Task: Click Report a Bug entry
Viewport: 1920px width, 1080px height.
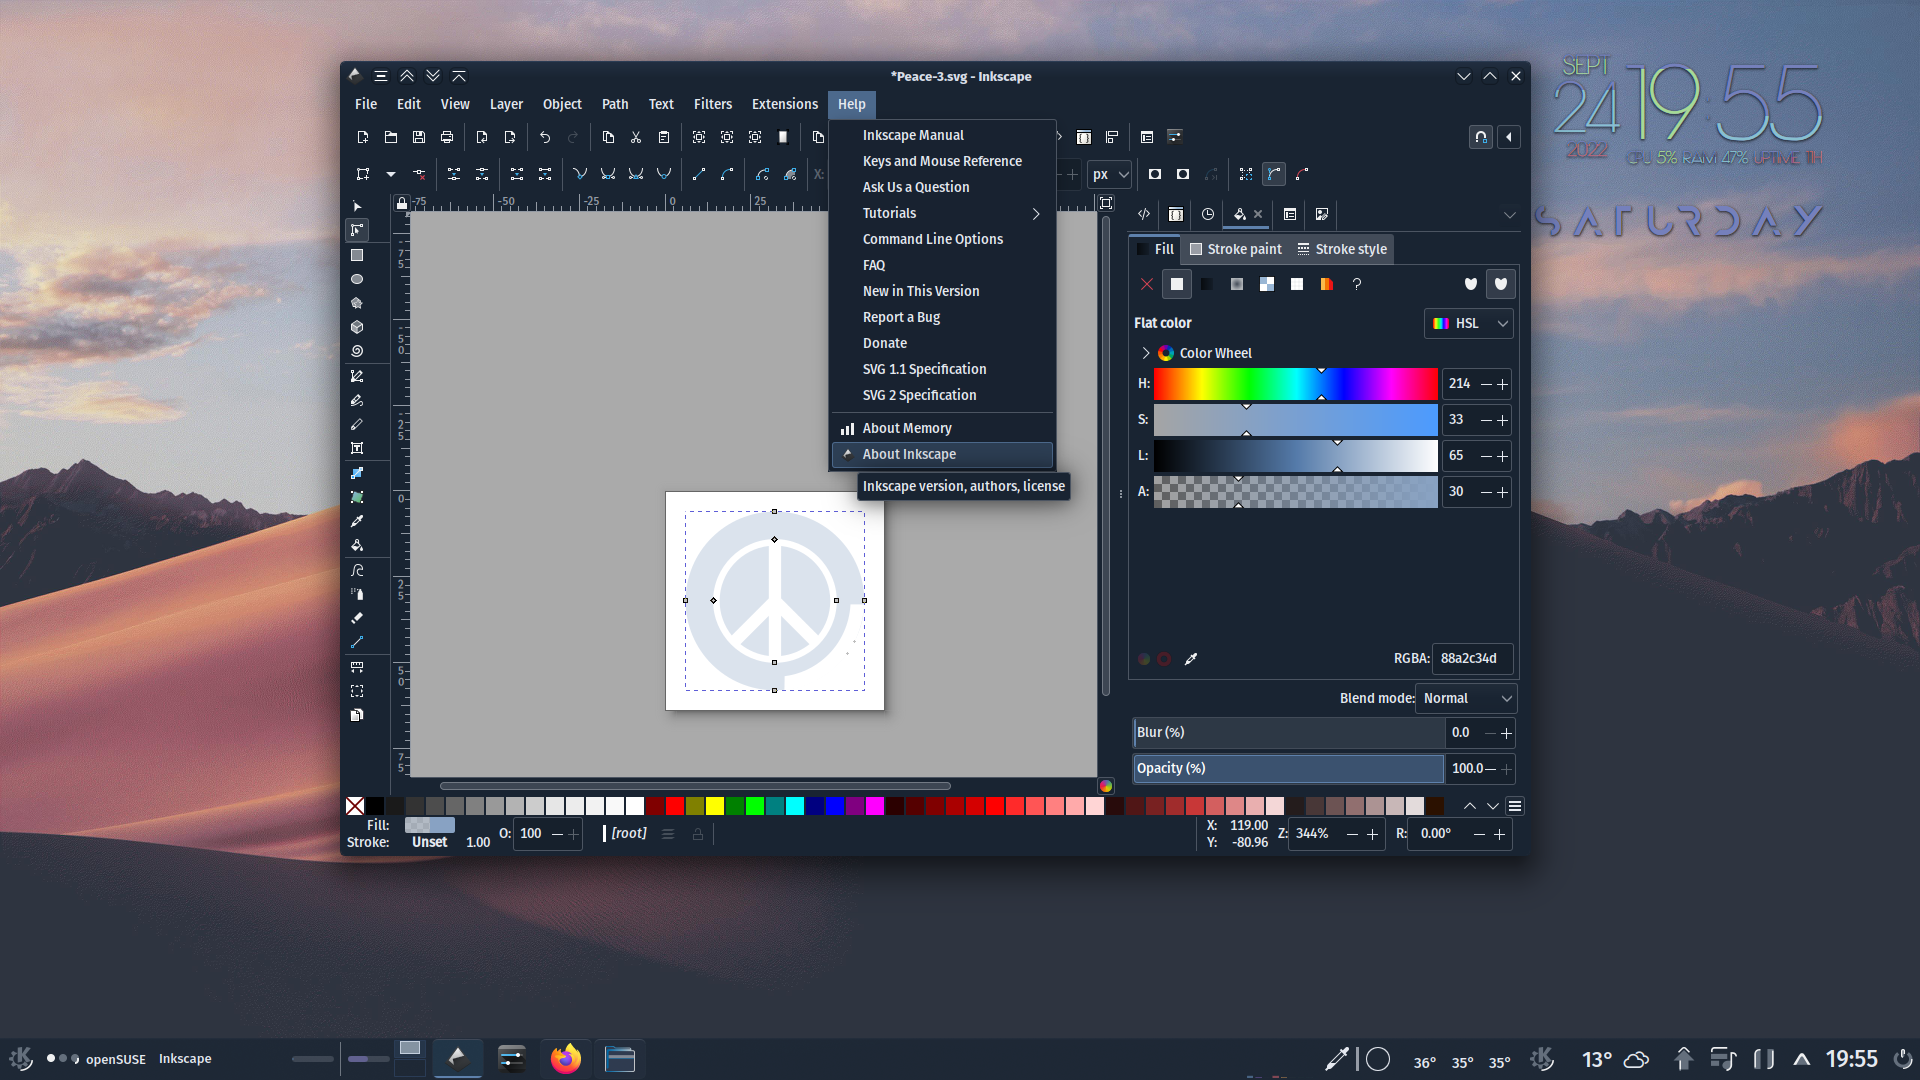Action: click(942, 317)
